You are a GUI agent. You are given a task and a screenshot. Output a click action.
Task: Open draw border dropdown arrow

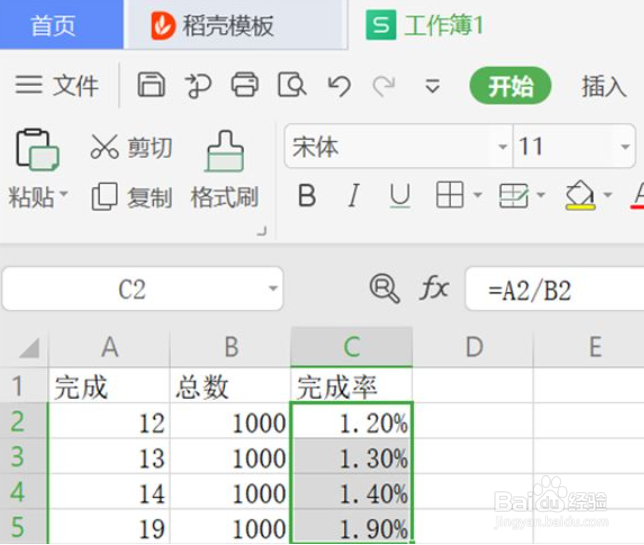coord(541,195)
